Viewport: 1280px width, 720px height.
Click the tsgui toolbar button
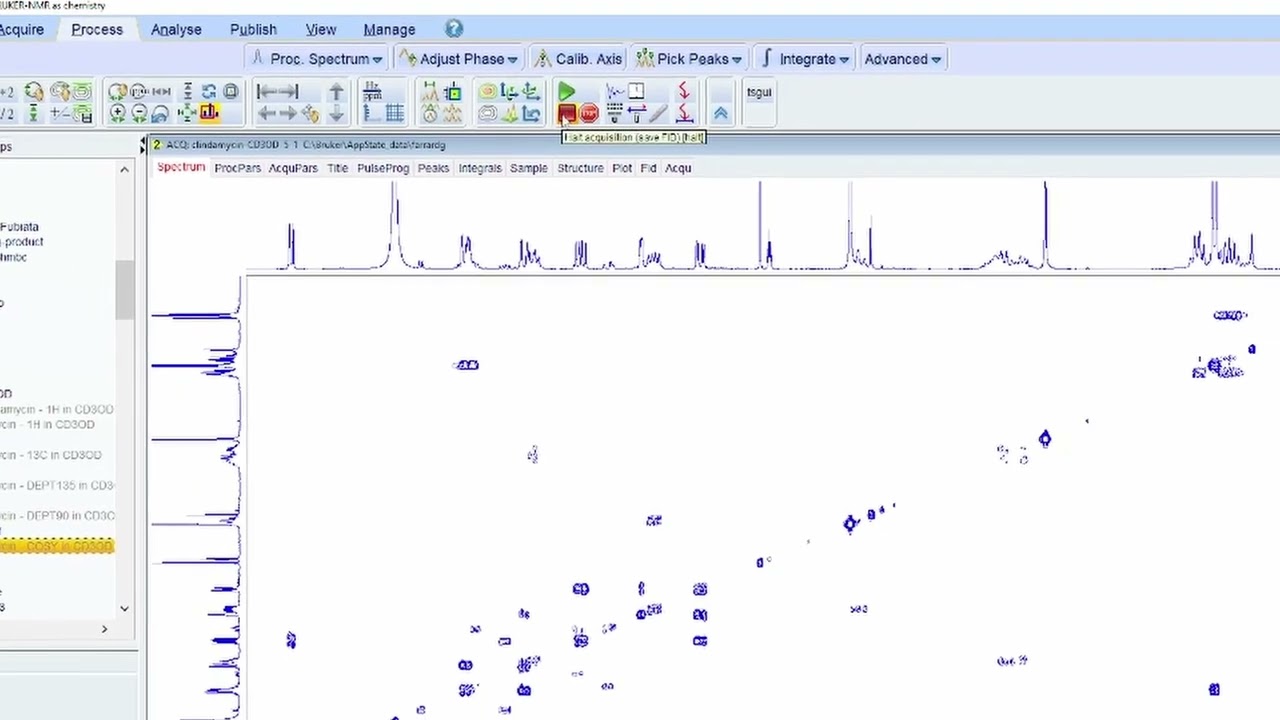pos(759,93)
